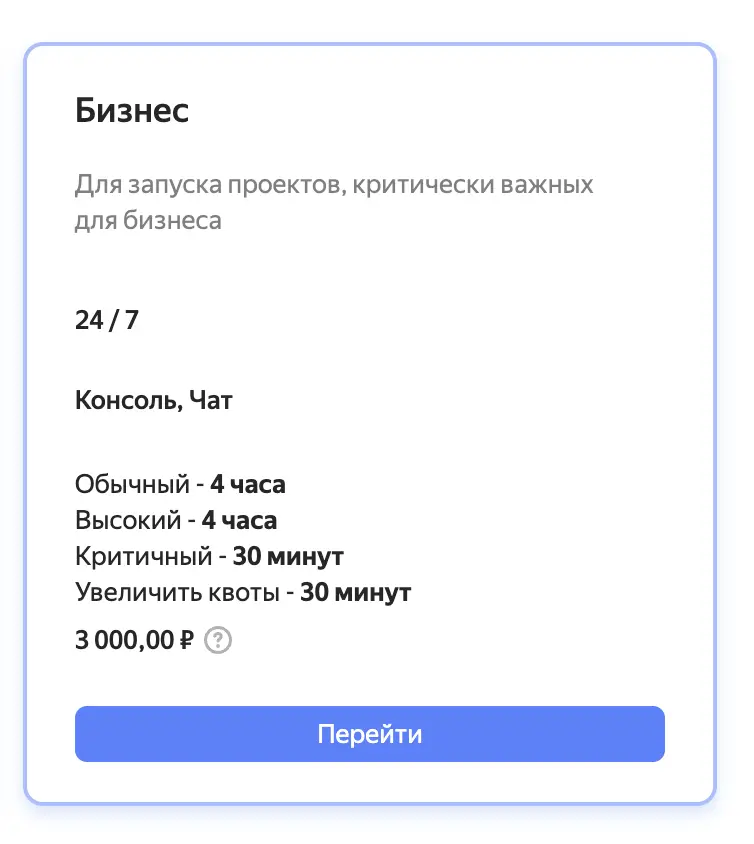Click the help question mark icon beside price

tap(218, 640)
